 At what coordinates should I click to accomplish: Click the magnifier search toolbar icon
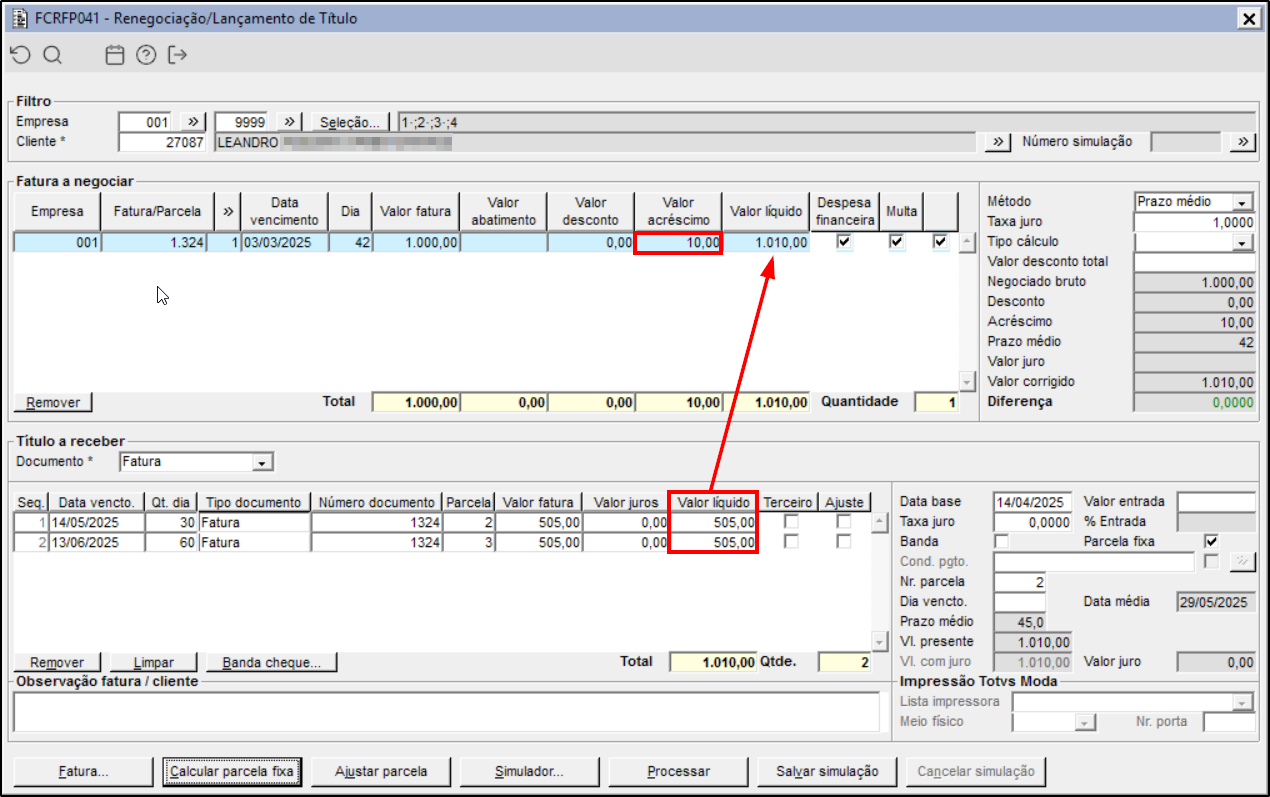[52, 55]
